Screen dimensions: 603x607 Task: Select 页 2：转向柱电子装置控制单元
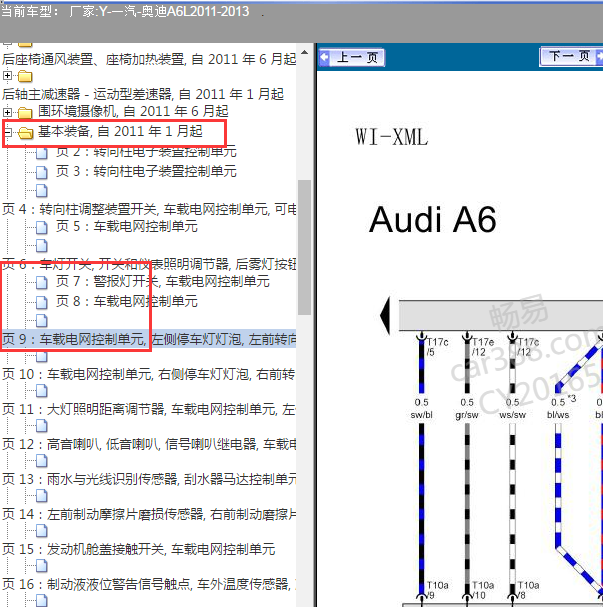(x=146, y=151)
